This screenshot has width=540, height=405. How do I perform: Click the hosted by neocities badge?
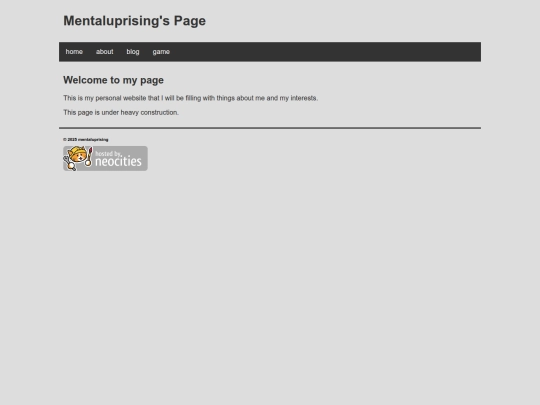coord(105,158)
